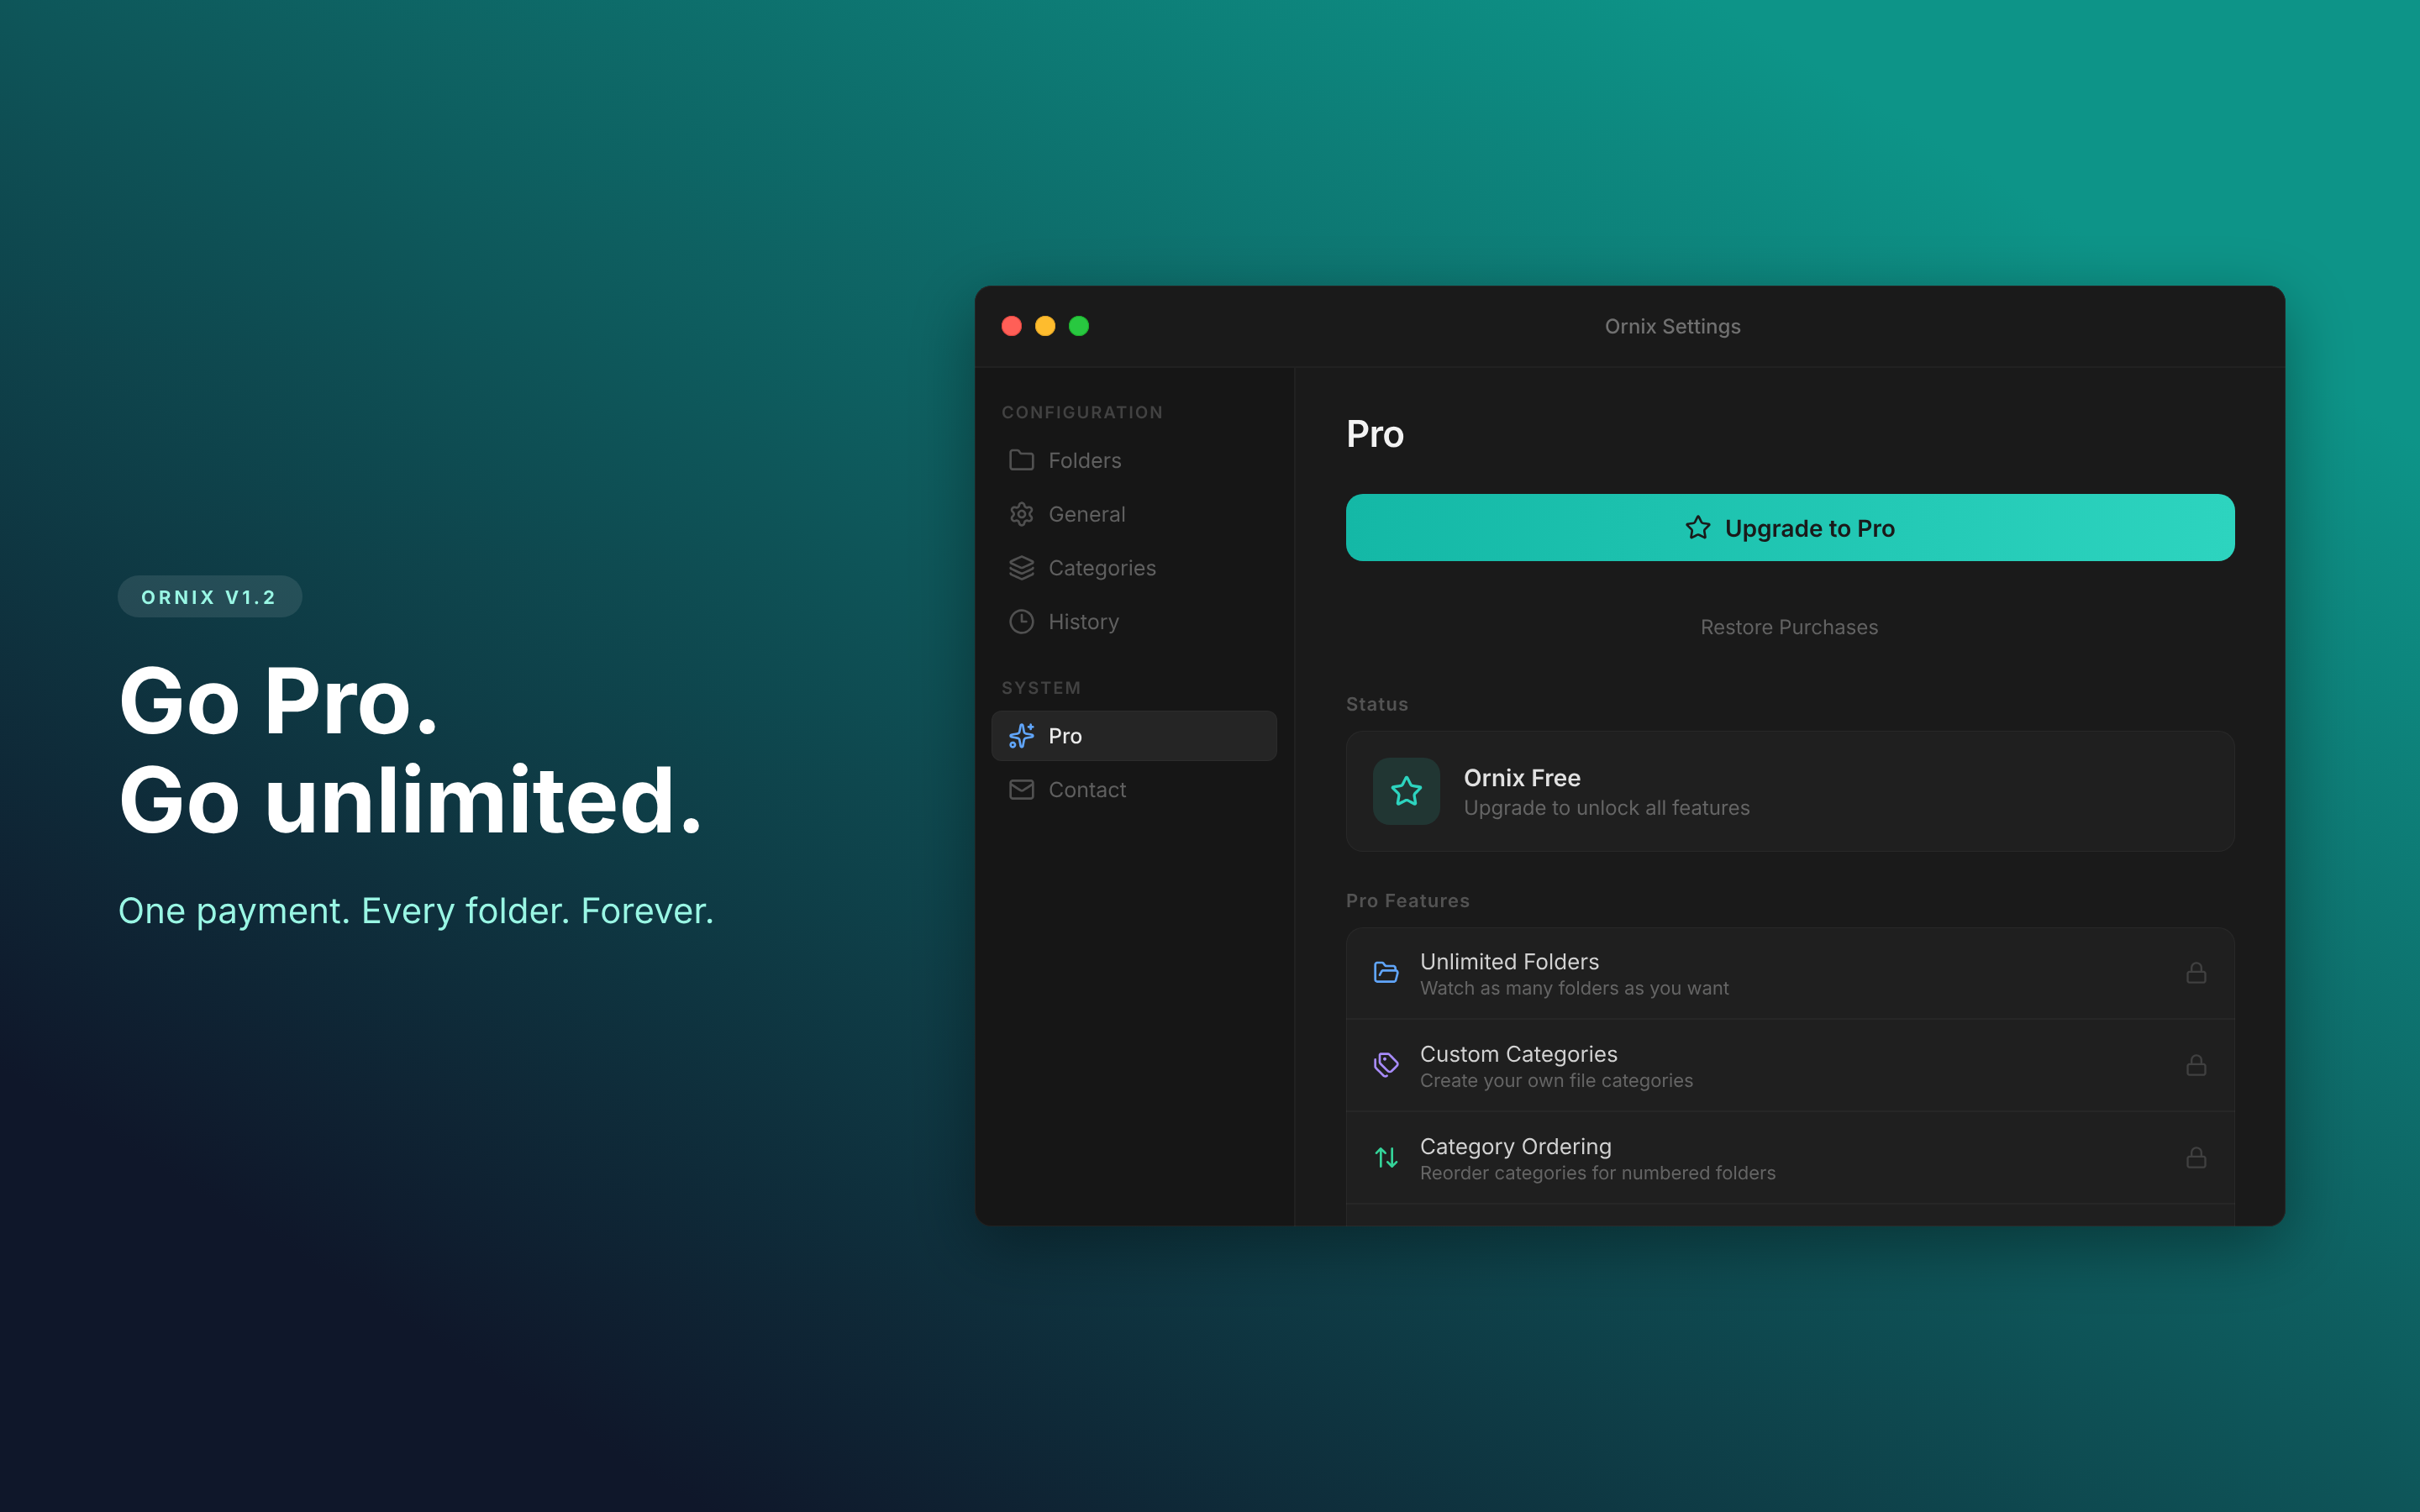
Task: Select the Folders icon in the sidebar
Action: [x=1021, y=460]
